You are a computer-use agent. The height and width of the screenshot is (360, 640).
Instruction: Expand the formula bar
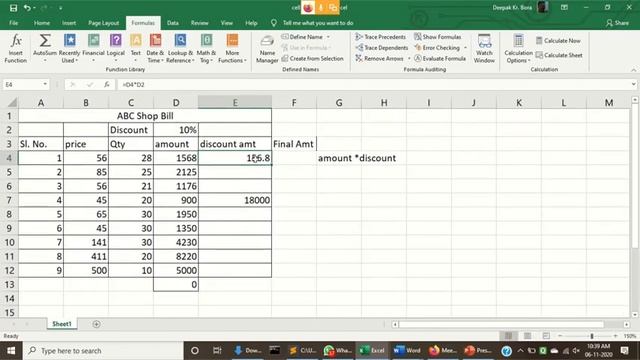pos(633,84)
